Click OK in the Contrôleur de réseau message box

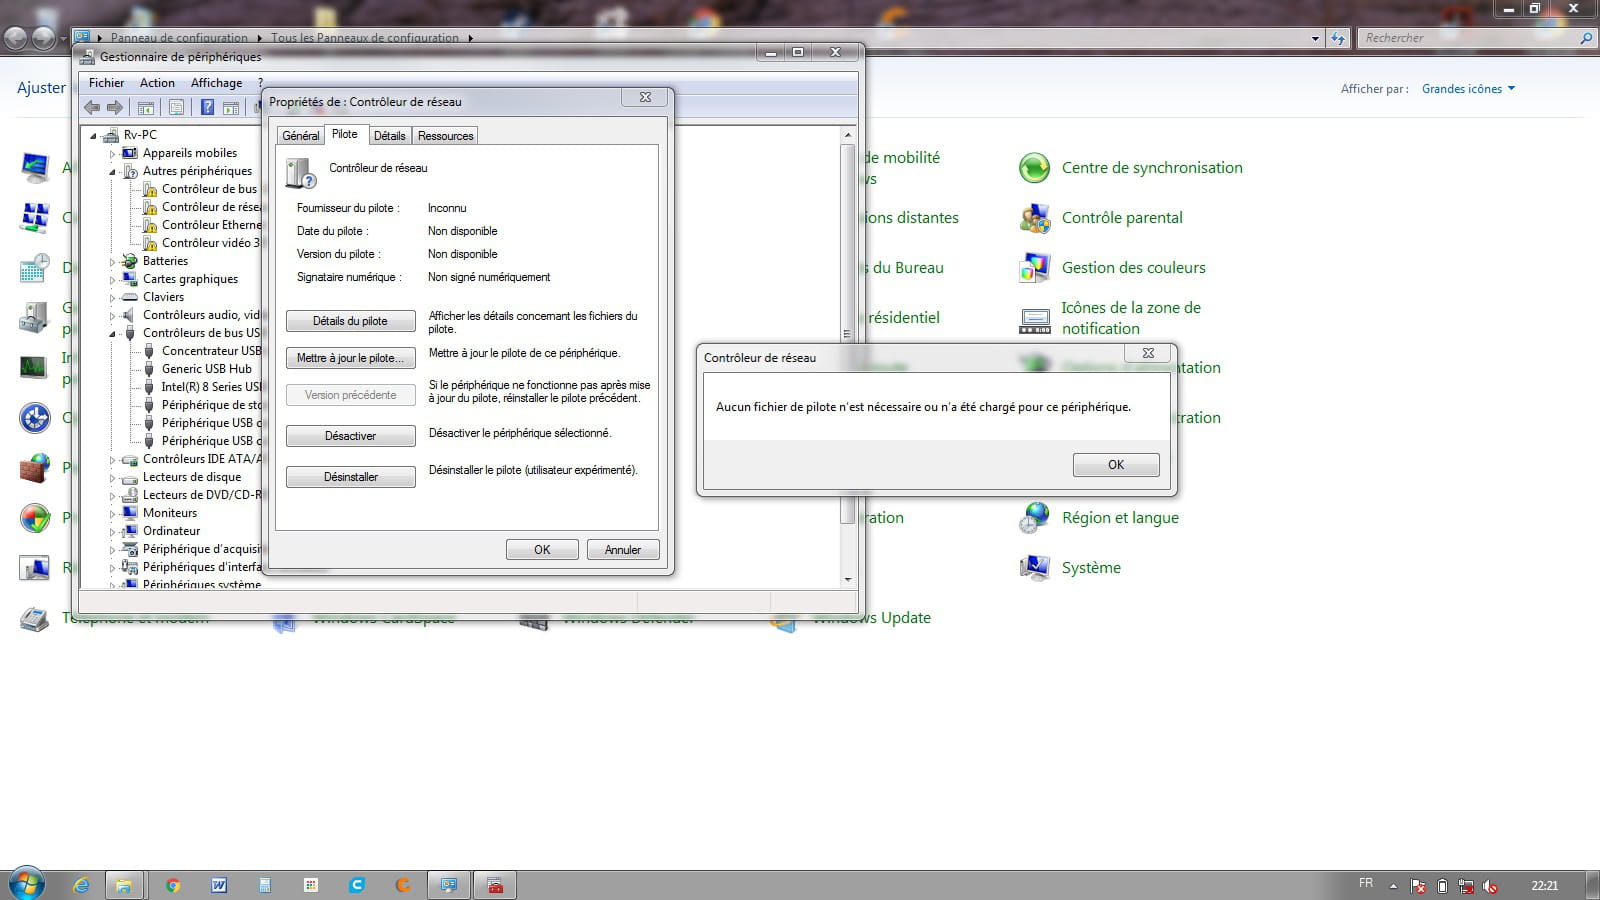pyautogui.click(x=1116, y=465)
